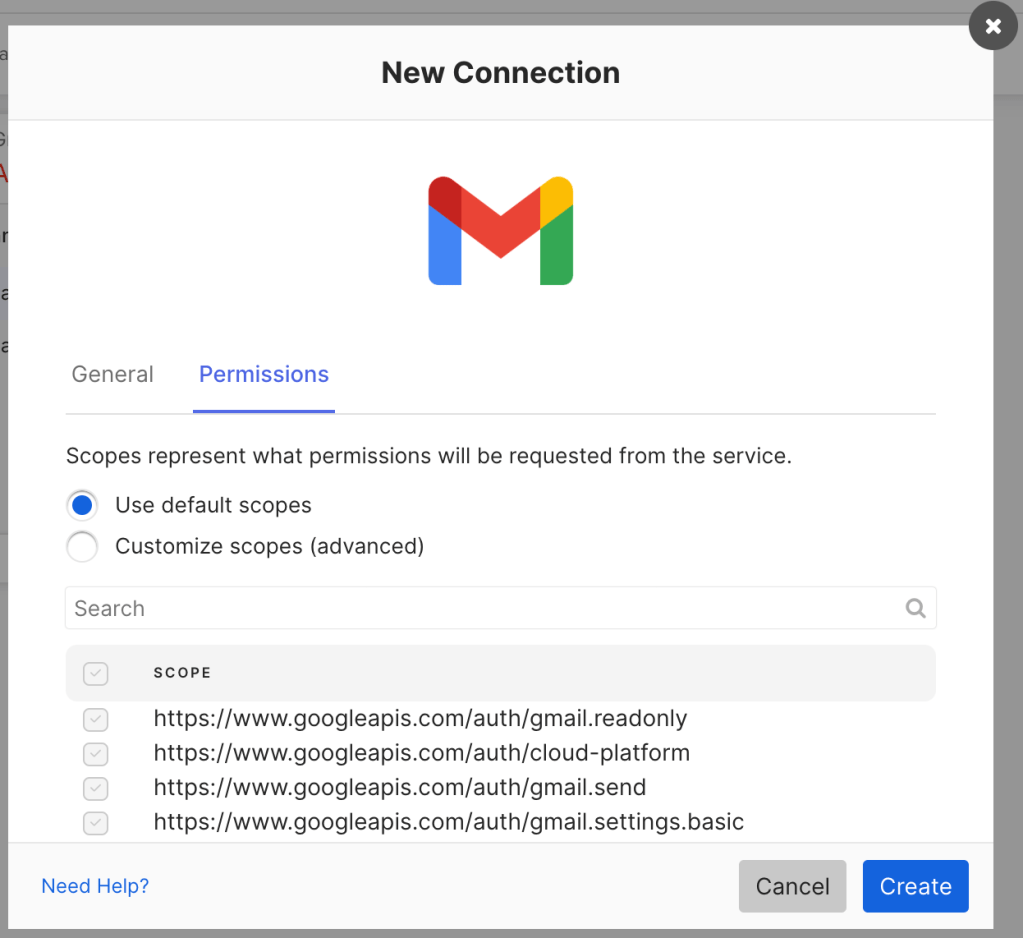
Task: Click the Create button
Action: click(x=914, y=886)
